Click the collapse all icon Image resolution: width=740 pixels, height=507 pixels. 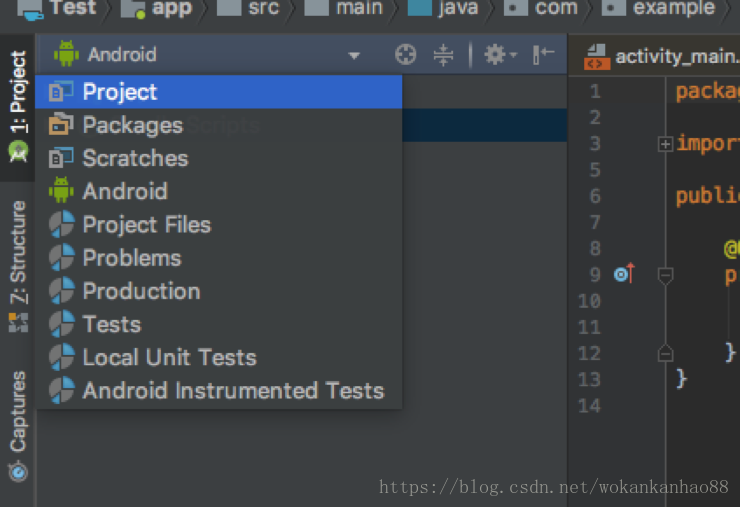click(443, 55)
